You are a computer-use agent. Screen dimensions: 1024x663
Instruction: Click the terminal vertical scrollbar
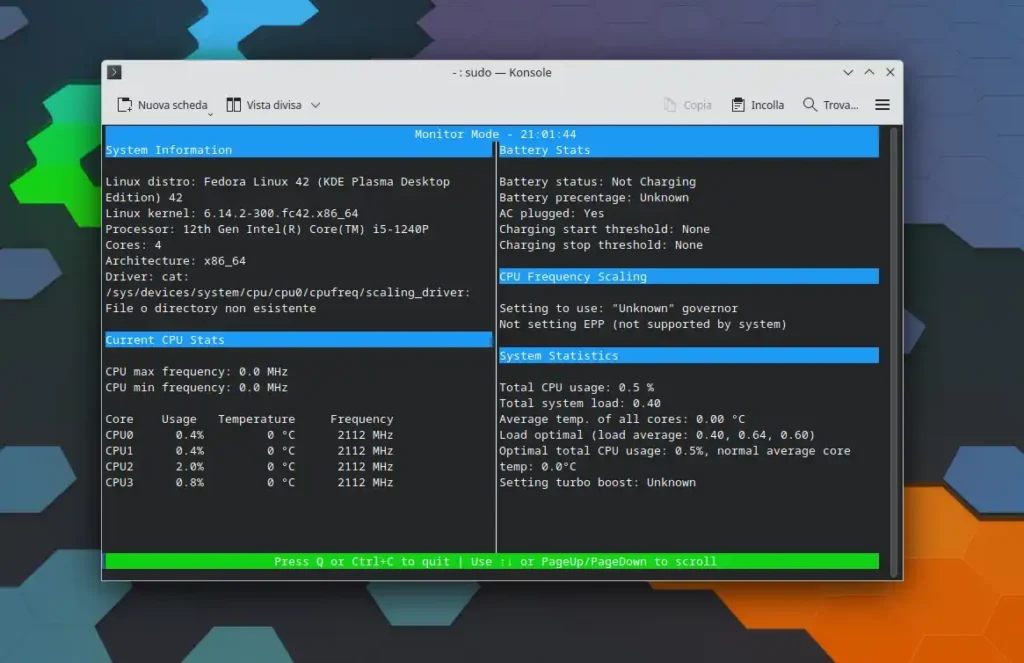click(x=893, y=352)
